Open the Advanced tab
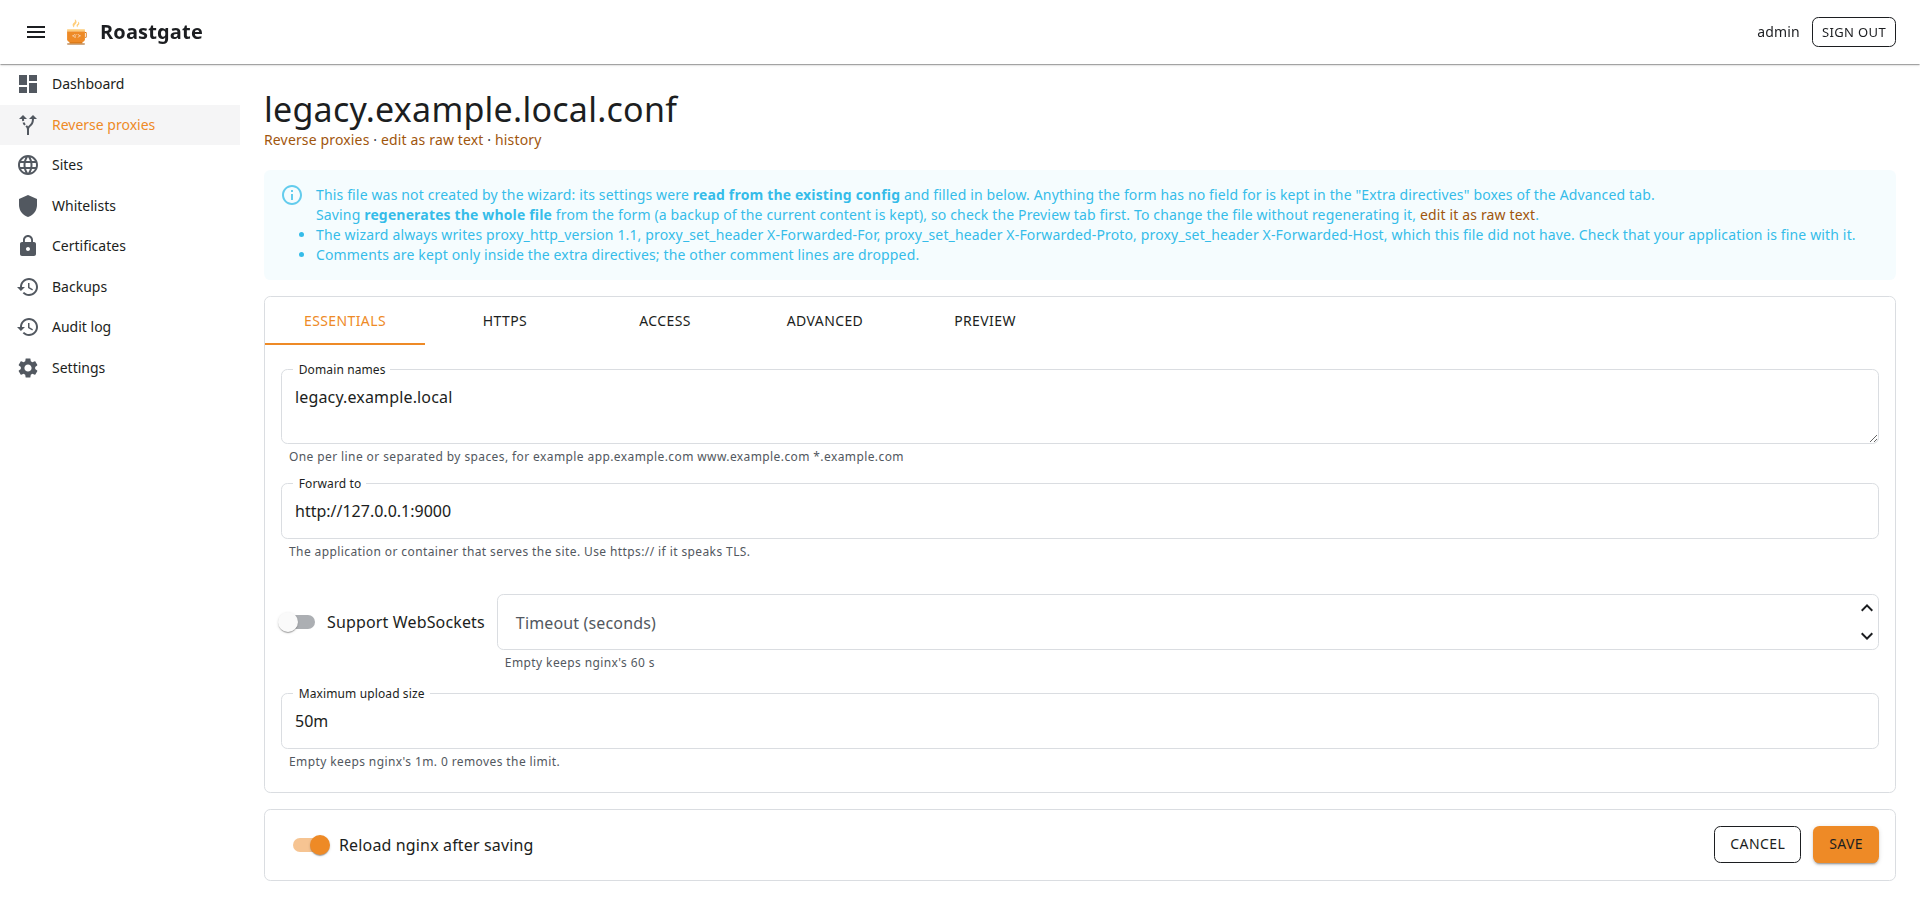This screenshot has width=1920, height=905. (825, 321)
